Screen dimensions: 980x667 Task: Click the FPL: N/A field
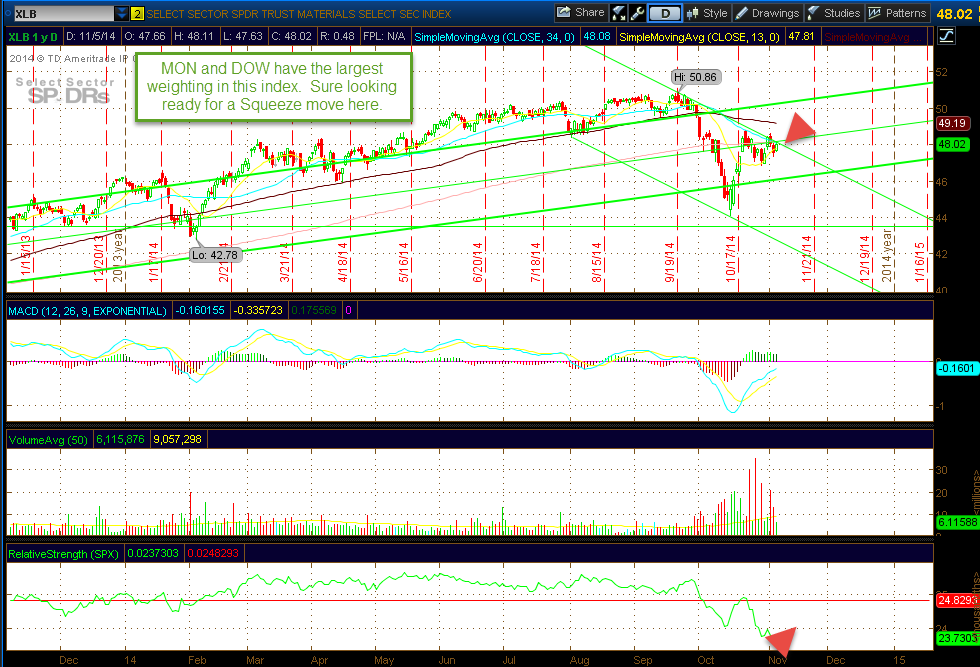click(x=384, y=37)
